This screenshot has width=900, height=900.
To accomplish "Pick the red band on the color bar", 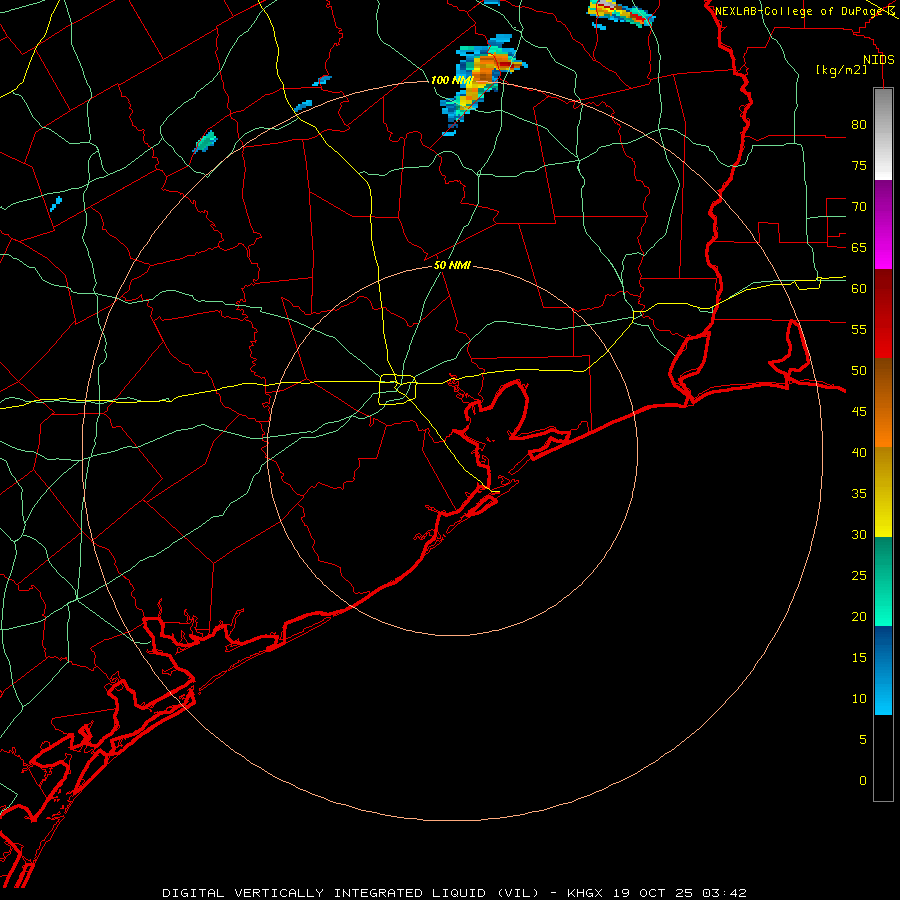I will 883,313.
